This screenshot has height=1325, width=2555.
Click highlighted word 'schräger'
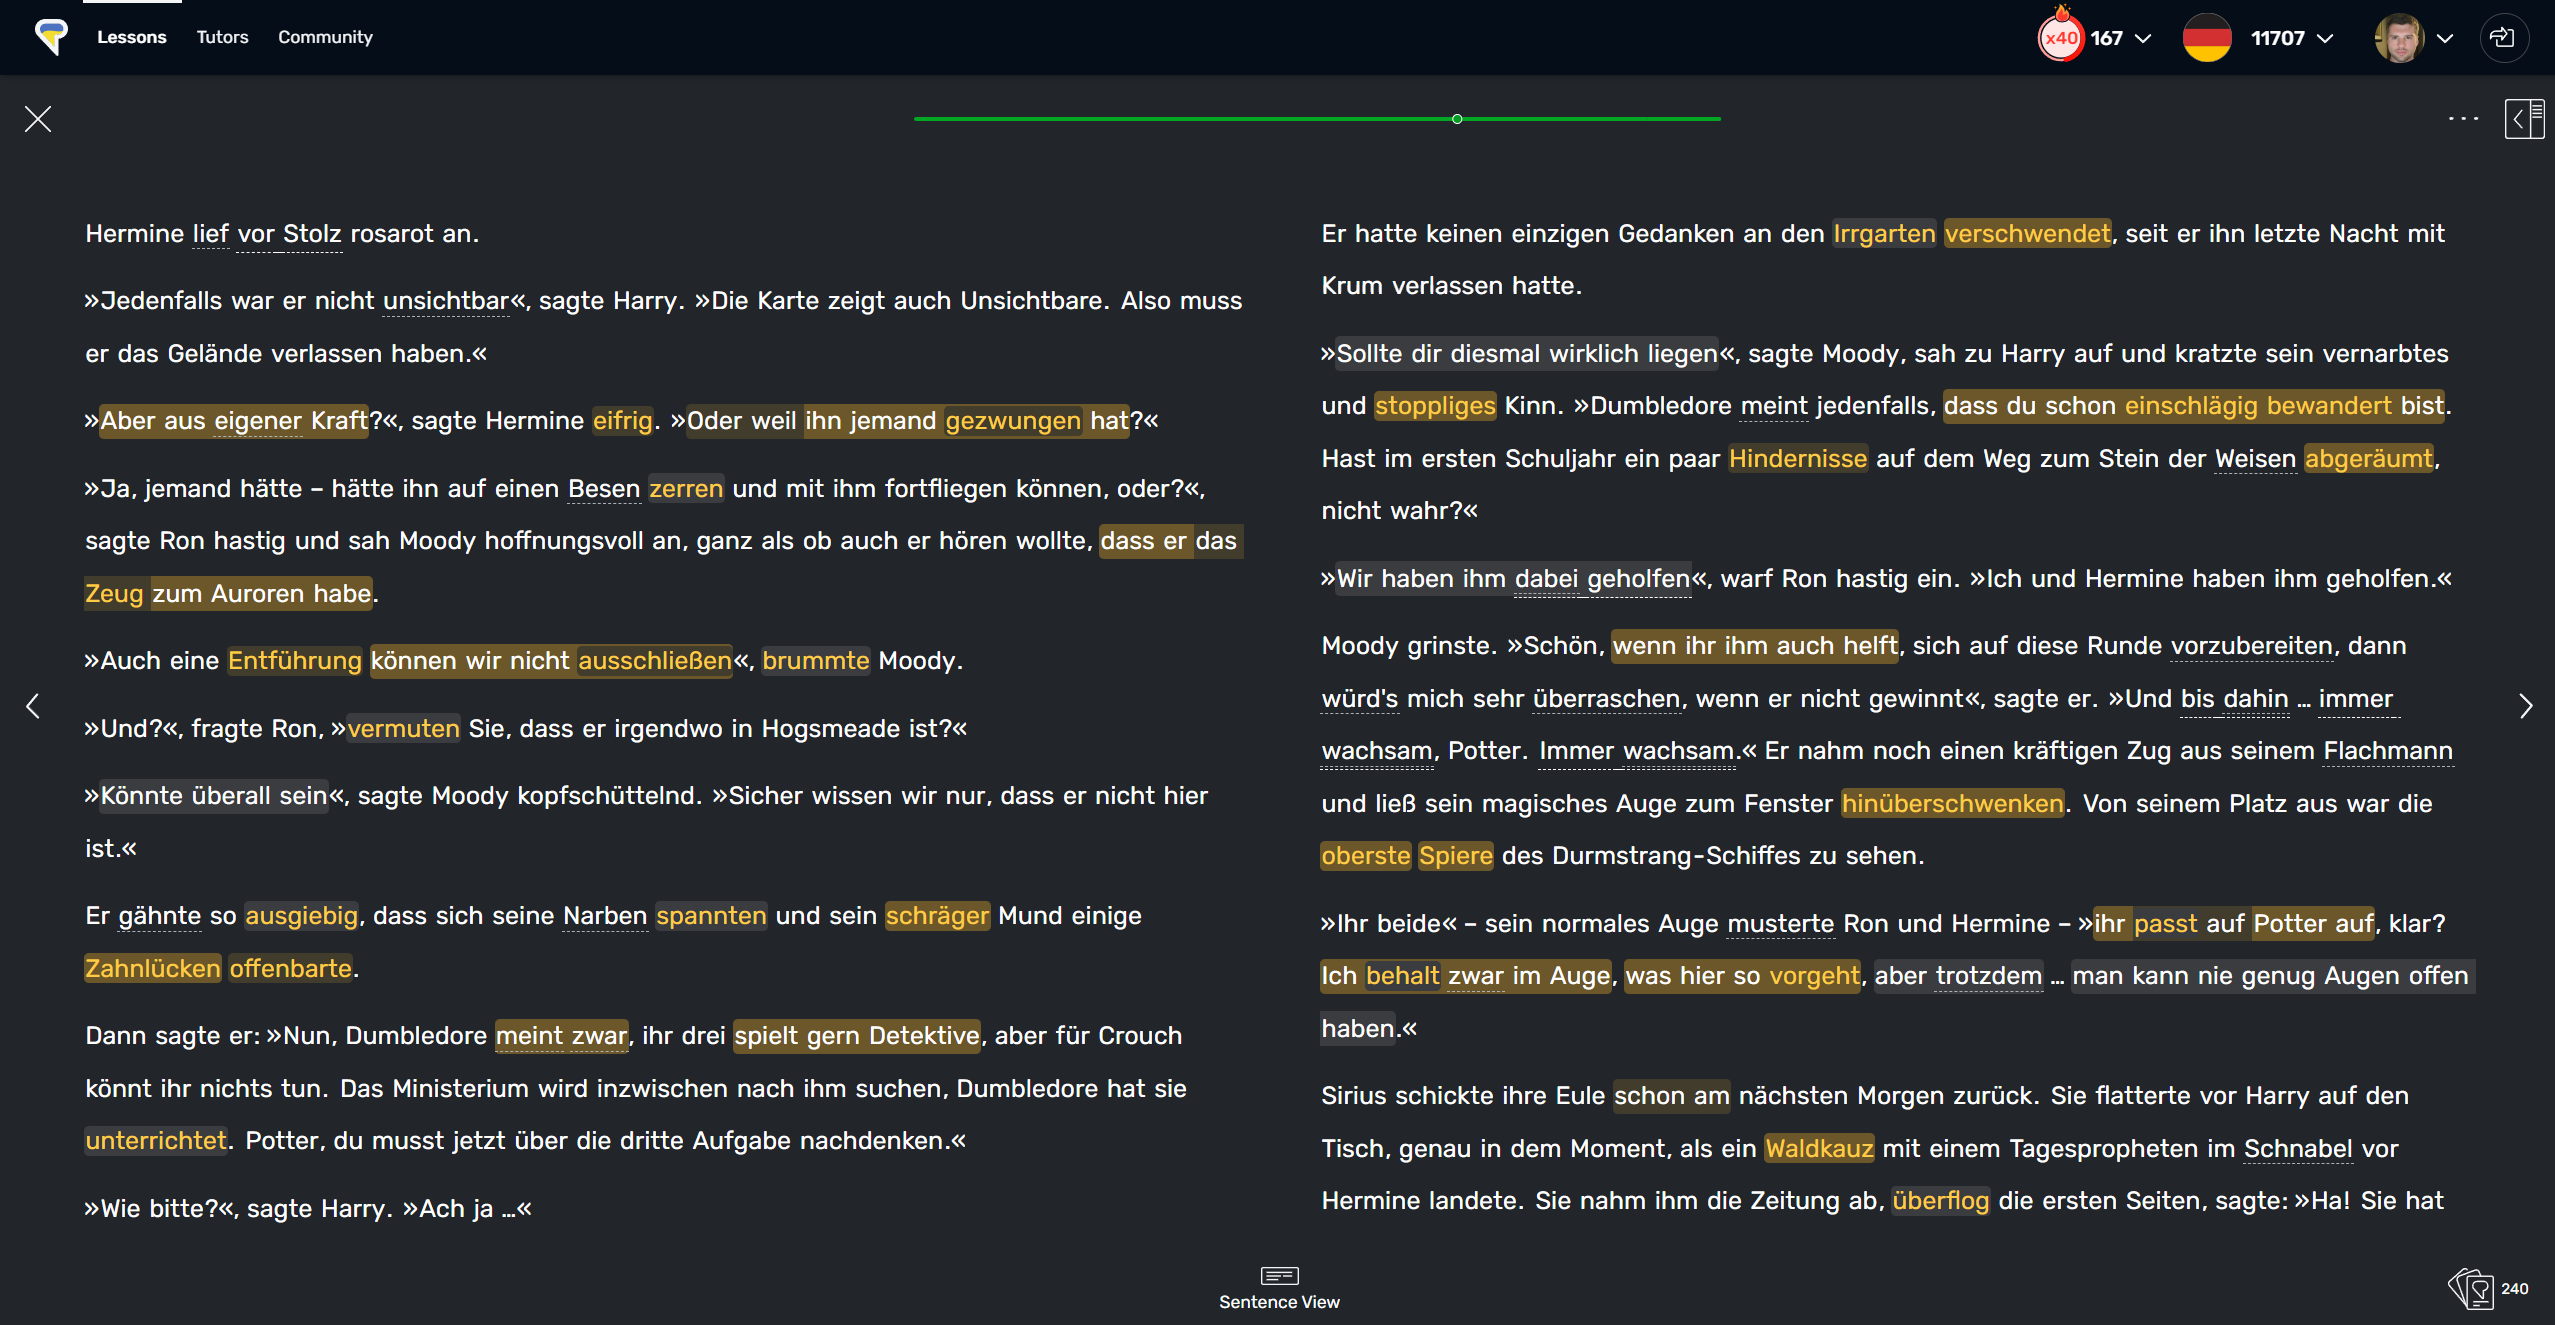(x=938, y=915)
